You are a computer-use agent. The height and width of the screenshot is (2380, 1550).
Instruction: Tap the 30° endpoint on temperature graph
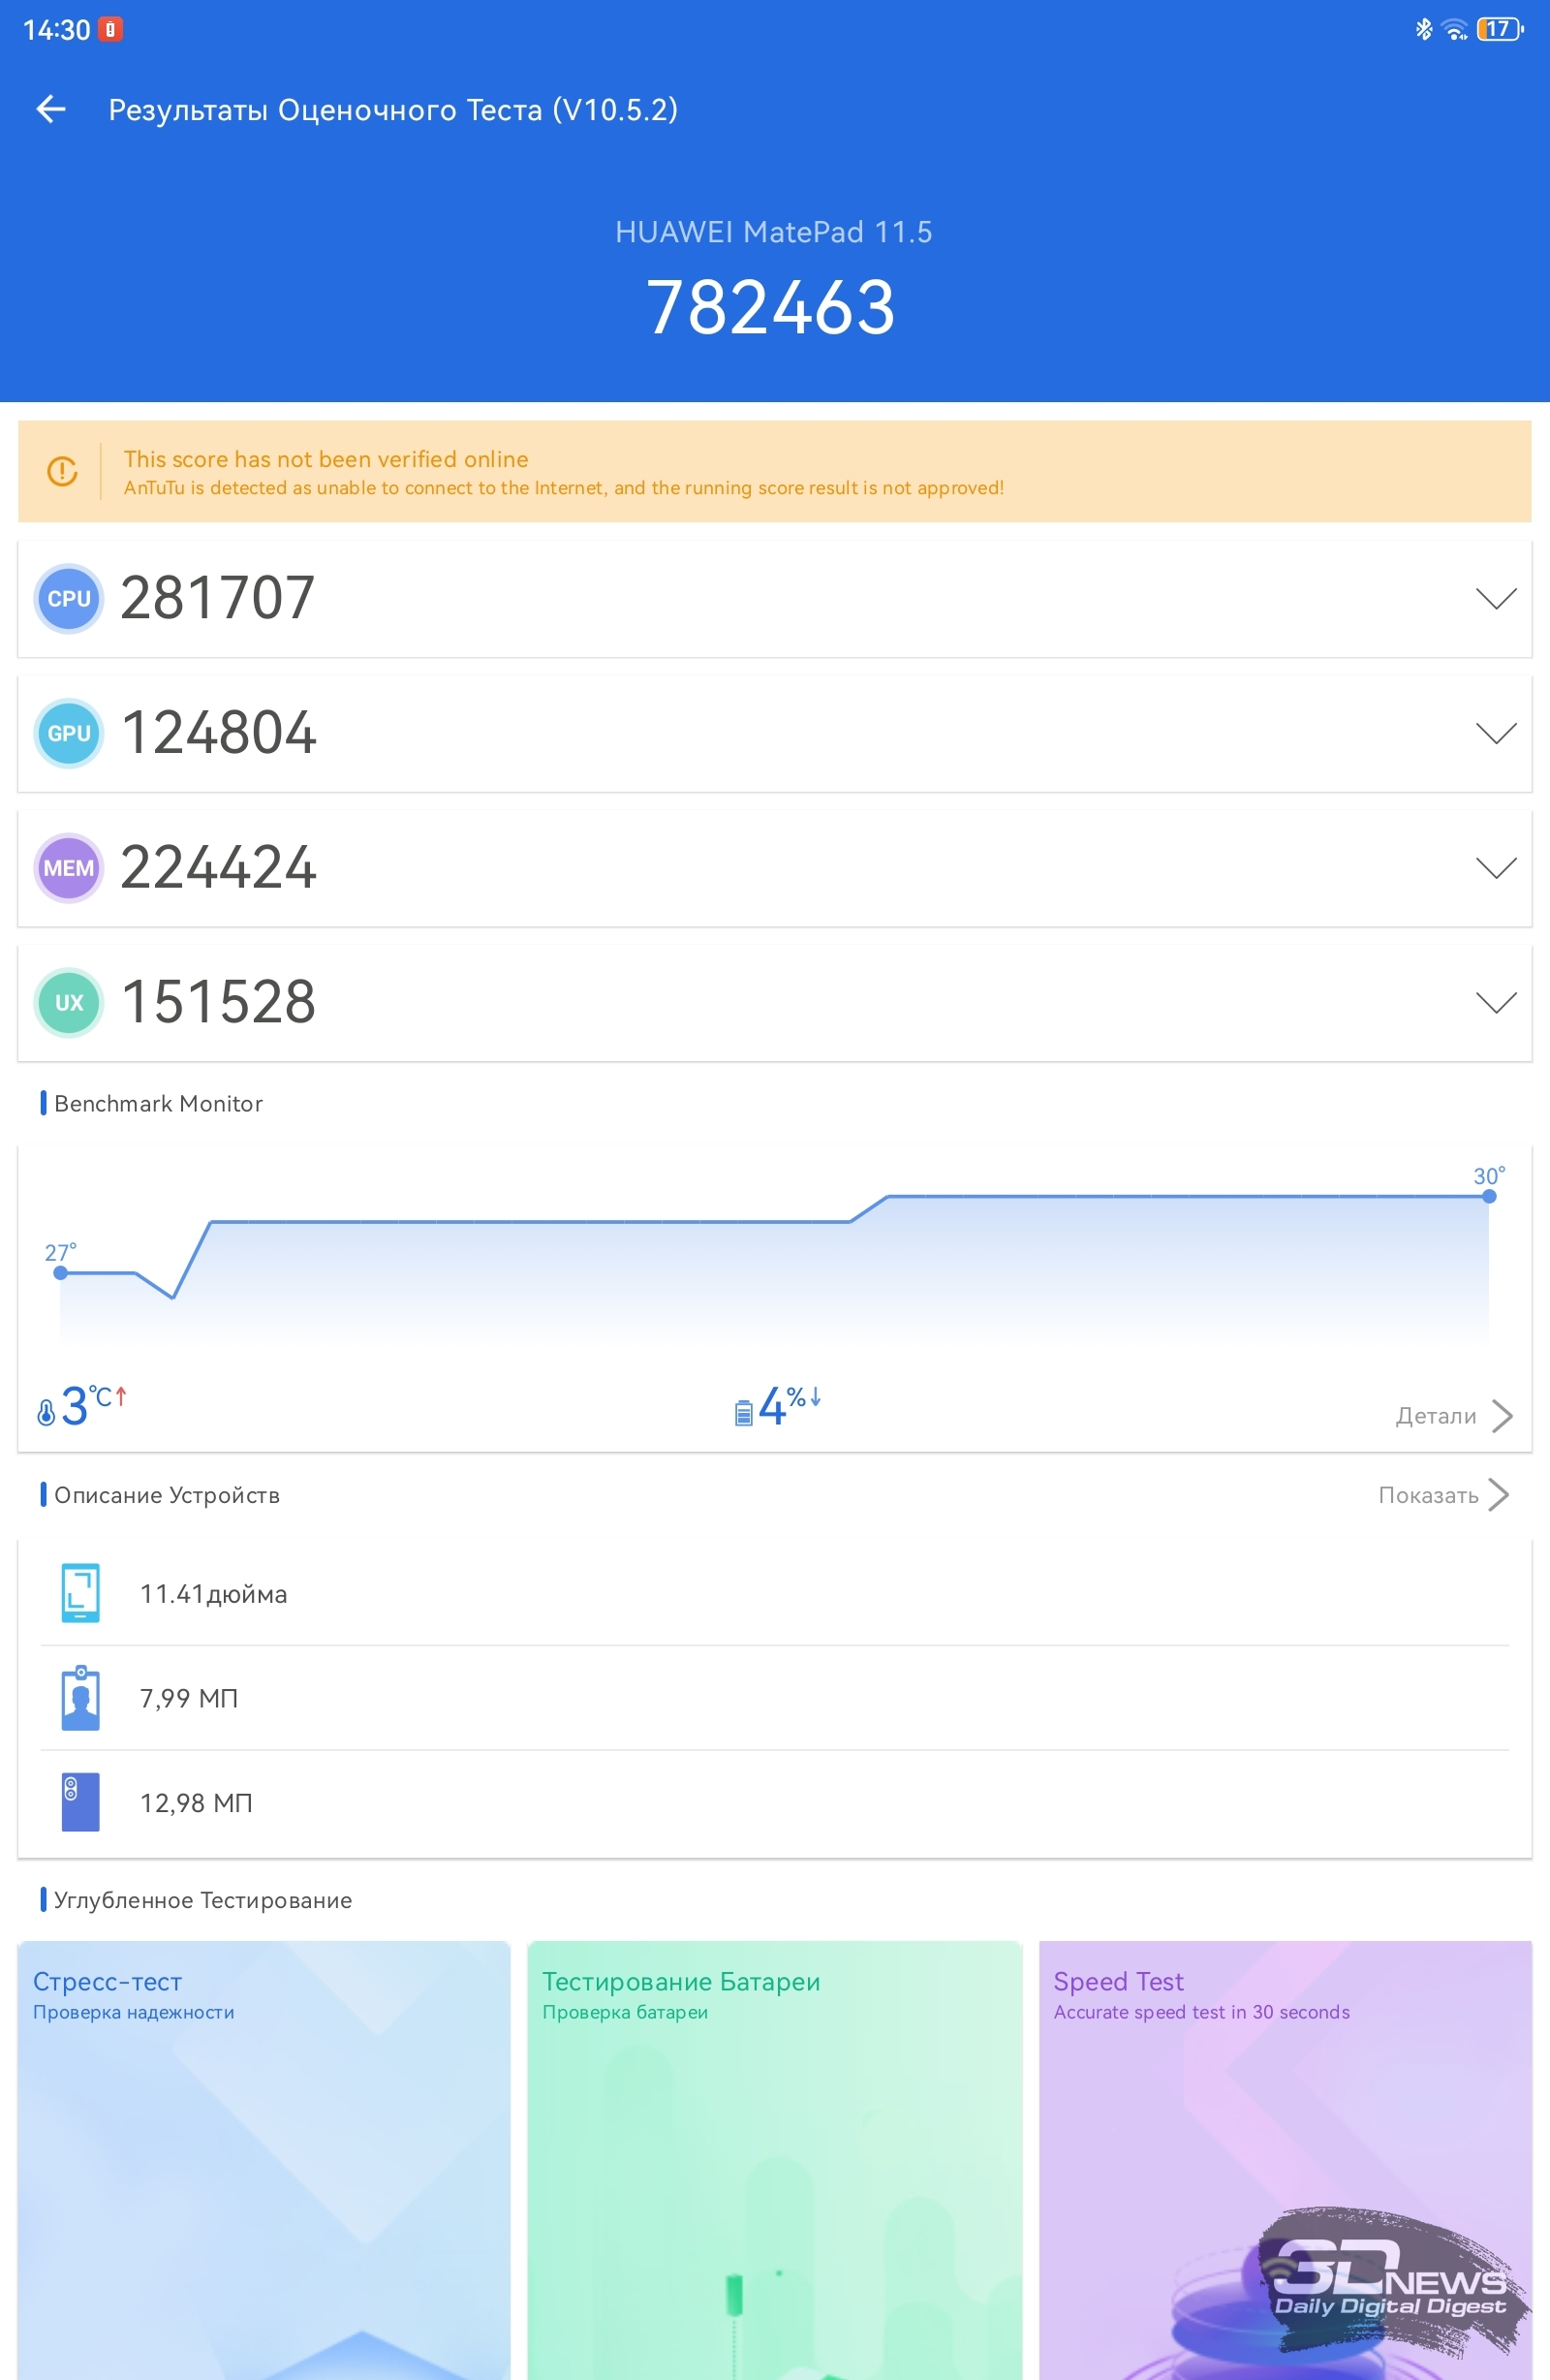1489,1196
